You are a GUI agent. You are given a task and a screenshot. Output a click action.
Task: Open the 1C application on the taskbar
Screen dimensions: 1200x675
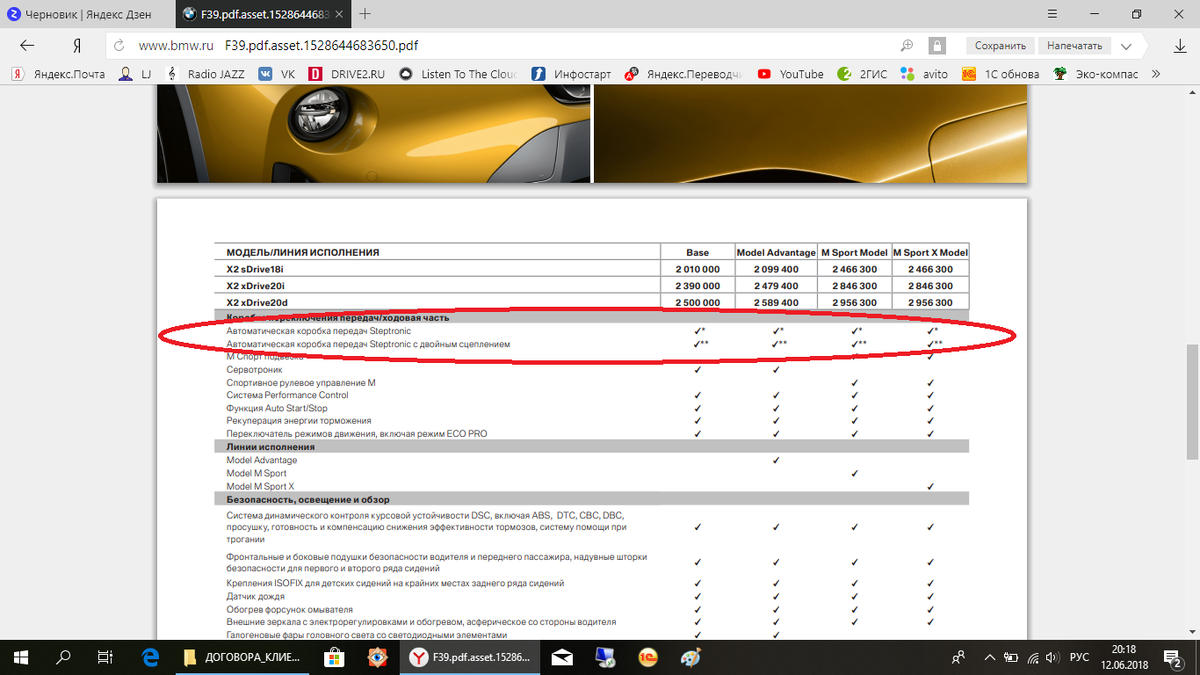click(x=647, y=657)
